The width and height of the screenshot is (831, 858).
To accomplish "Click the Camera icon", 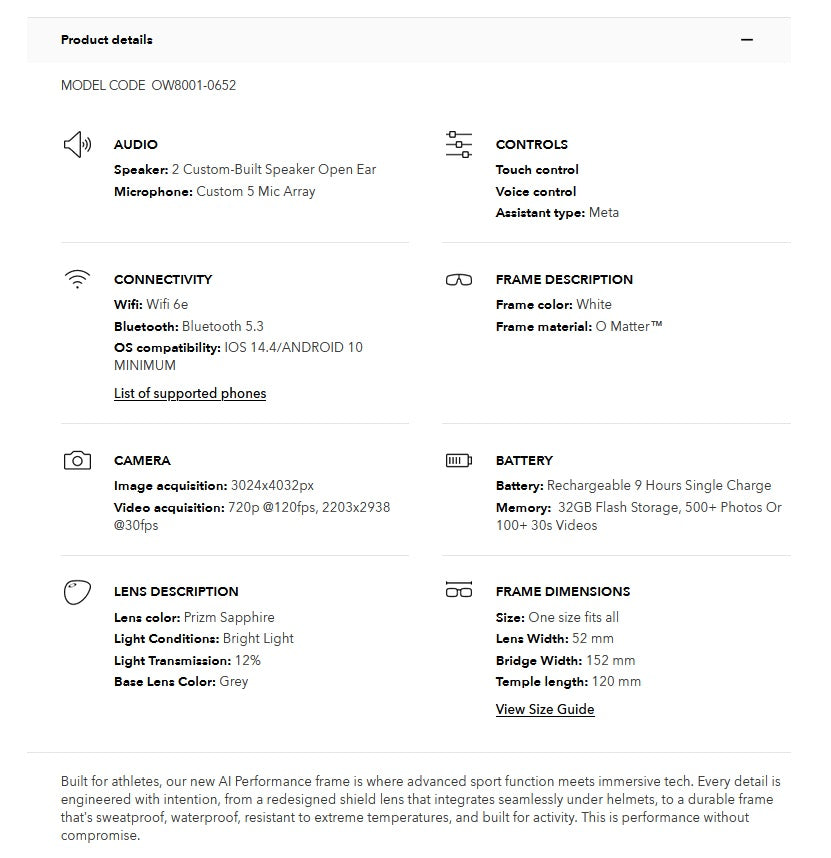I will click(x=77, y=461).
